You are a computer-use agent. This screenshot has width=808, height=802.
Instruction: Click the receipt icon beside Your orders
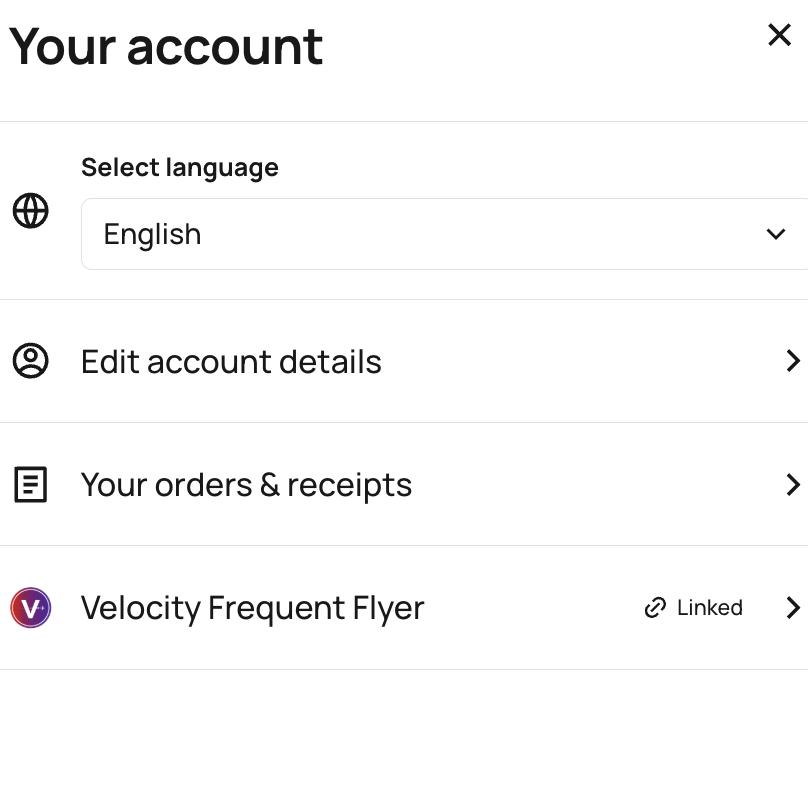click(x=30, y=485)
